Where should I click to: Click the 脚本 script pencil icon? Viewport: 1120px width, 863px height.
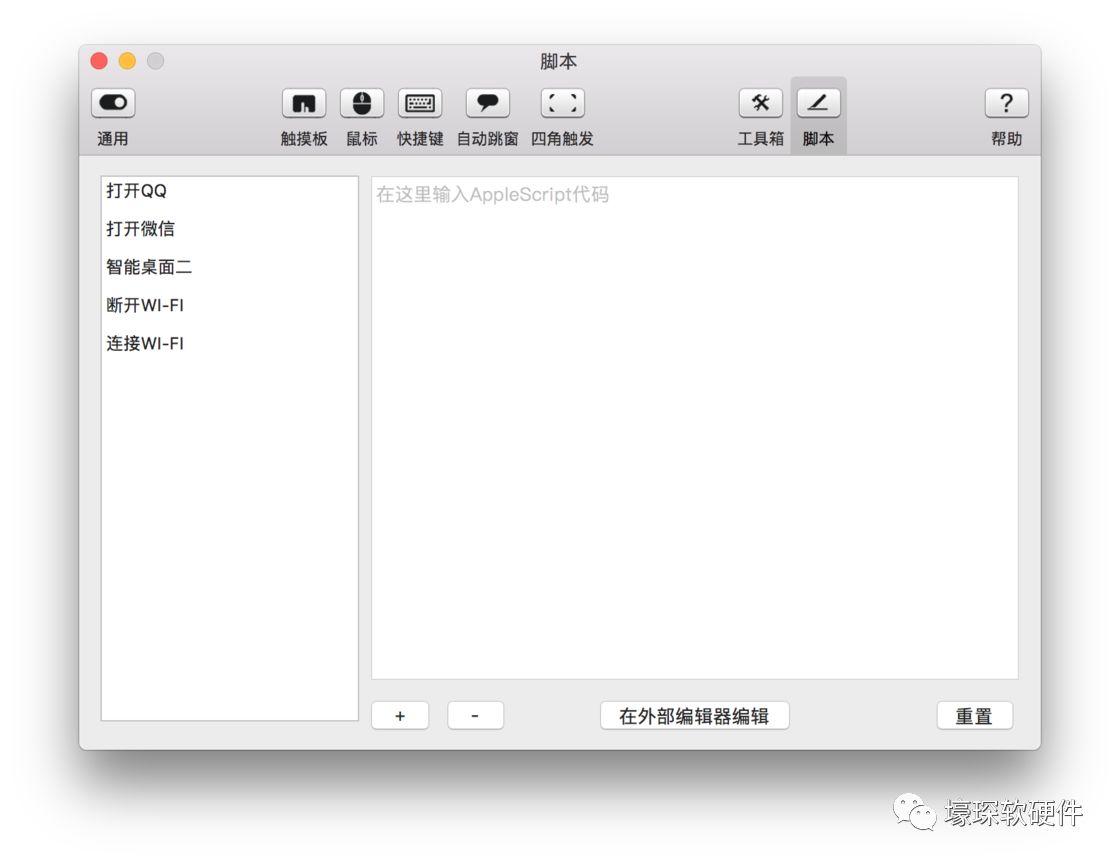(x=818, y=103)
